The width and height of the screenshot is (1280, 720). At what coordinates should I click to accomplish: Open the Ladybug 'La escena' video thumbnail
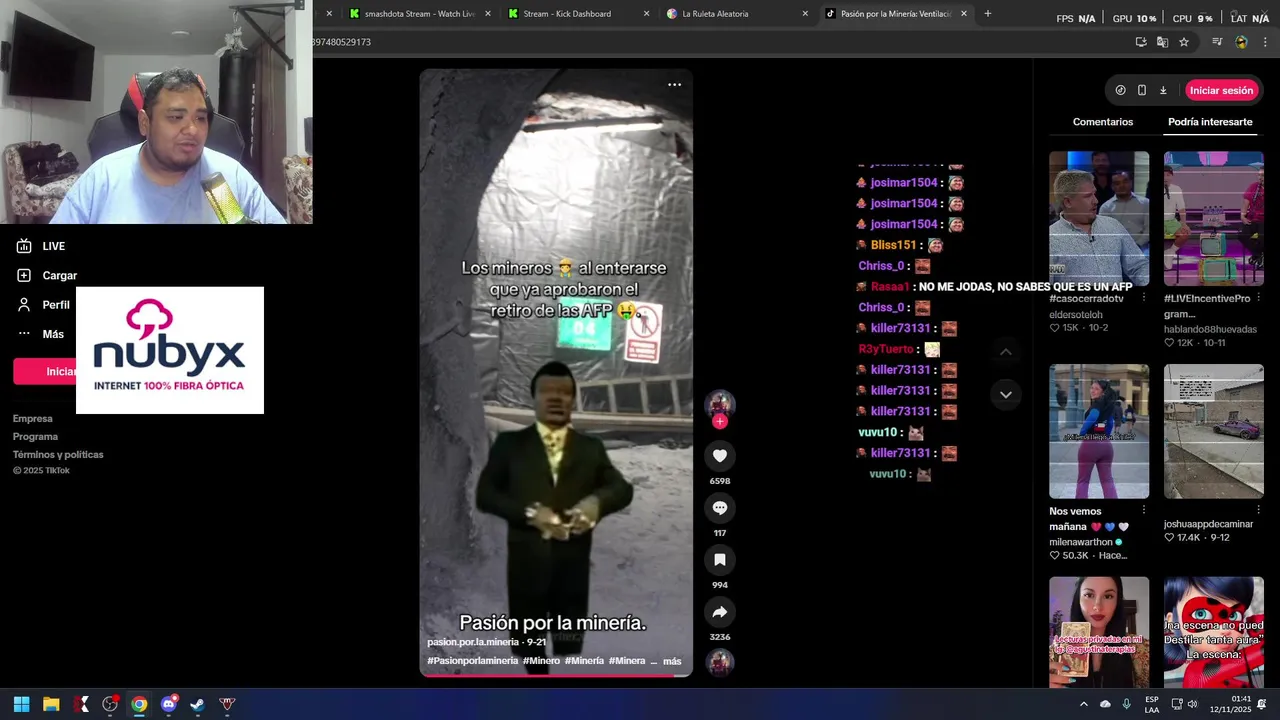point(1213,632)
